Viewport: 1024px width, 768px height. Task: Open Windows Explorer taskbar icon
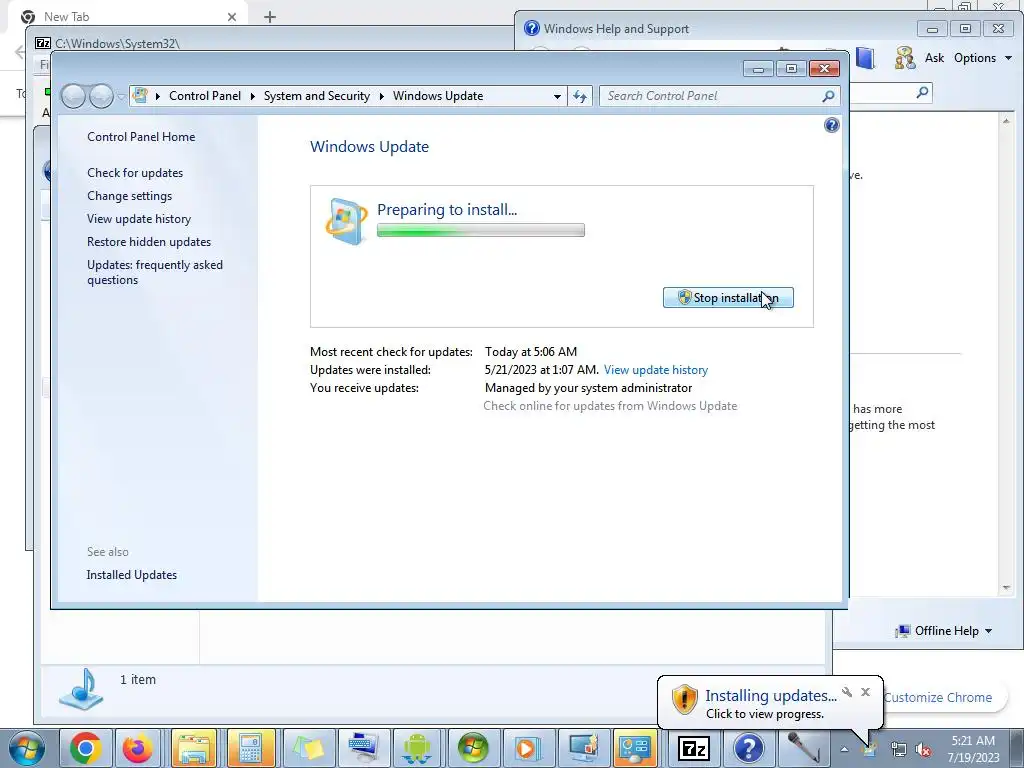point(194,748)
